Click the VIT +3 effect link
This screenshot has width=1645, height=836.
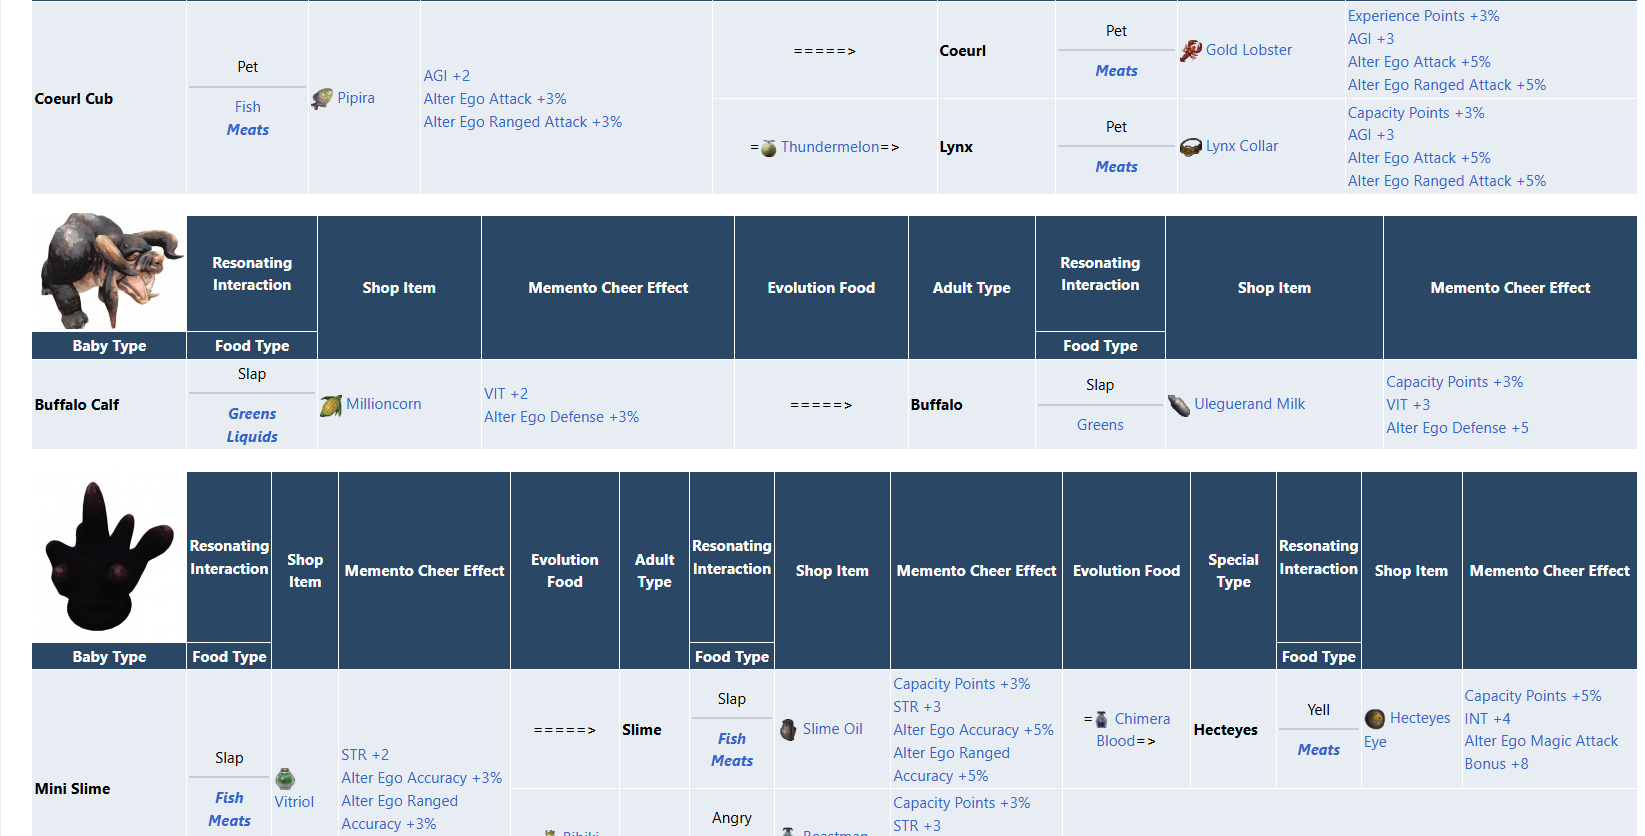pos(1408,405)
